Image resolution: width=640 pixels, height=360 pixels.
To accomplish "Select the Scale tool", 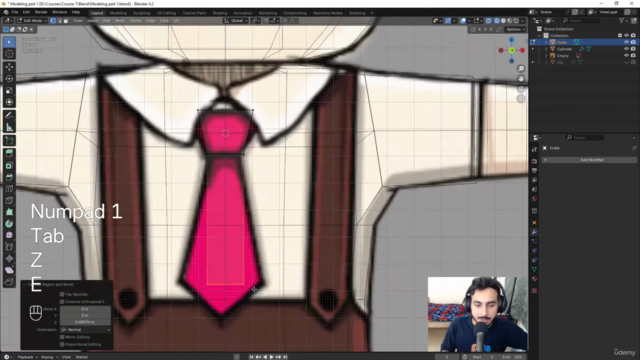I will [x=9, y=91].
